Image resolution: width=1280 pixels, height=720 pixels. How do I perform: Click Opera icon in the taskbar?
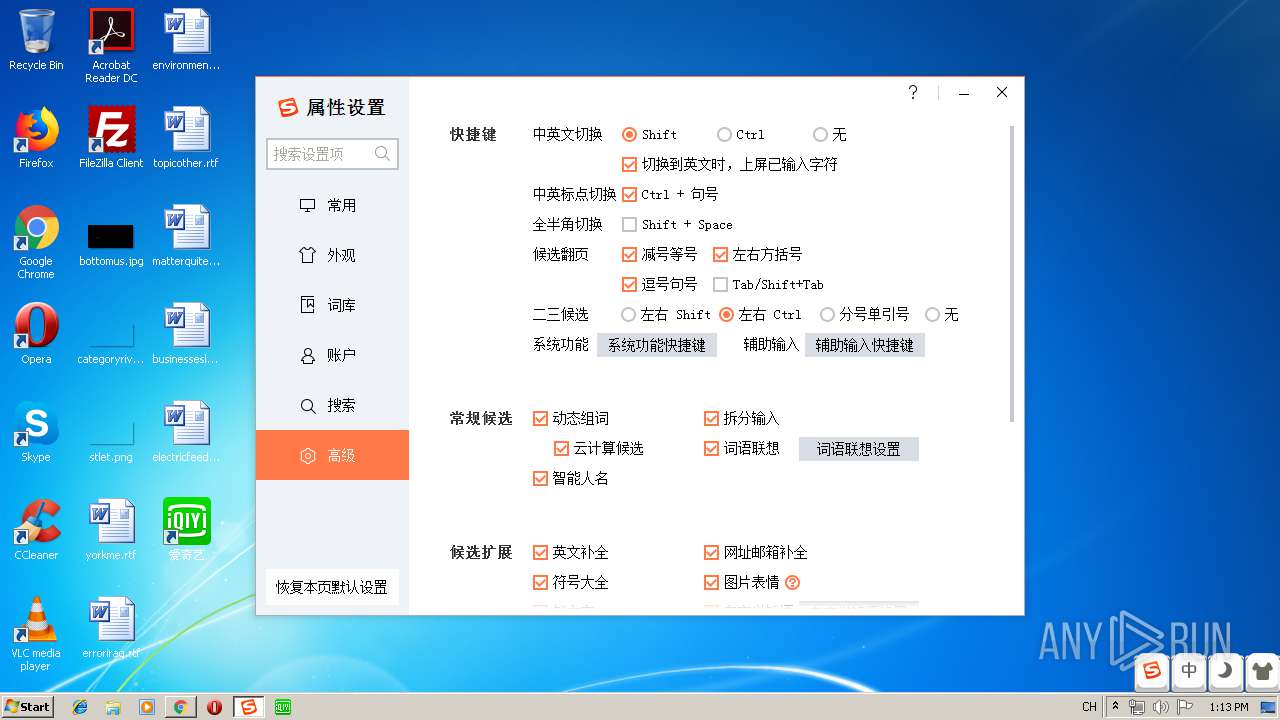[214, 707]
